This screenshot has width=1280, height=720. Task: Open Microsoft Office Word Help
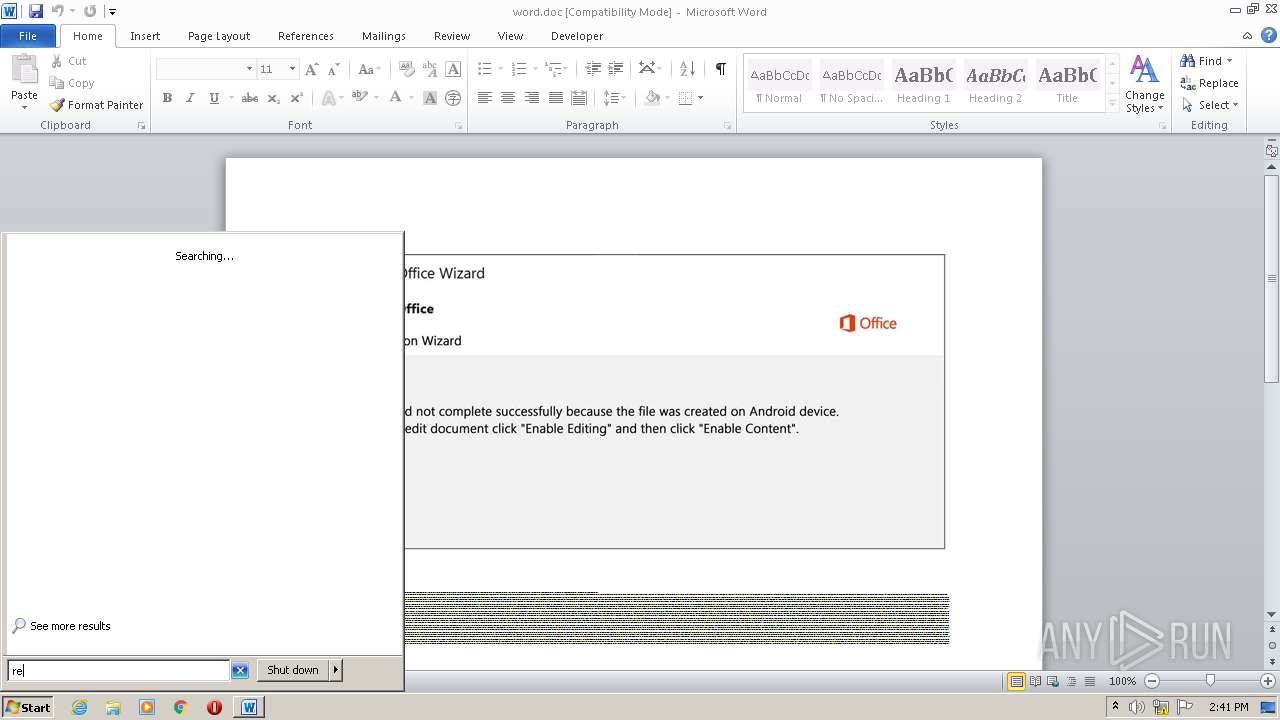point(1268,35)
